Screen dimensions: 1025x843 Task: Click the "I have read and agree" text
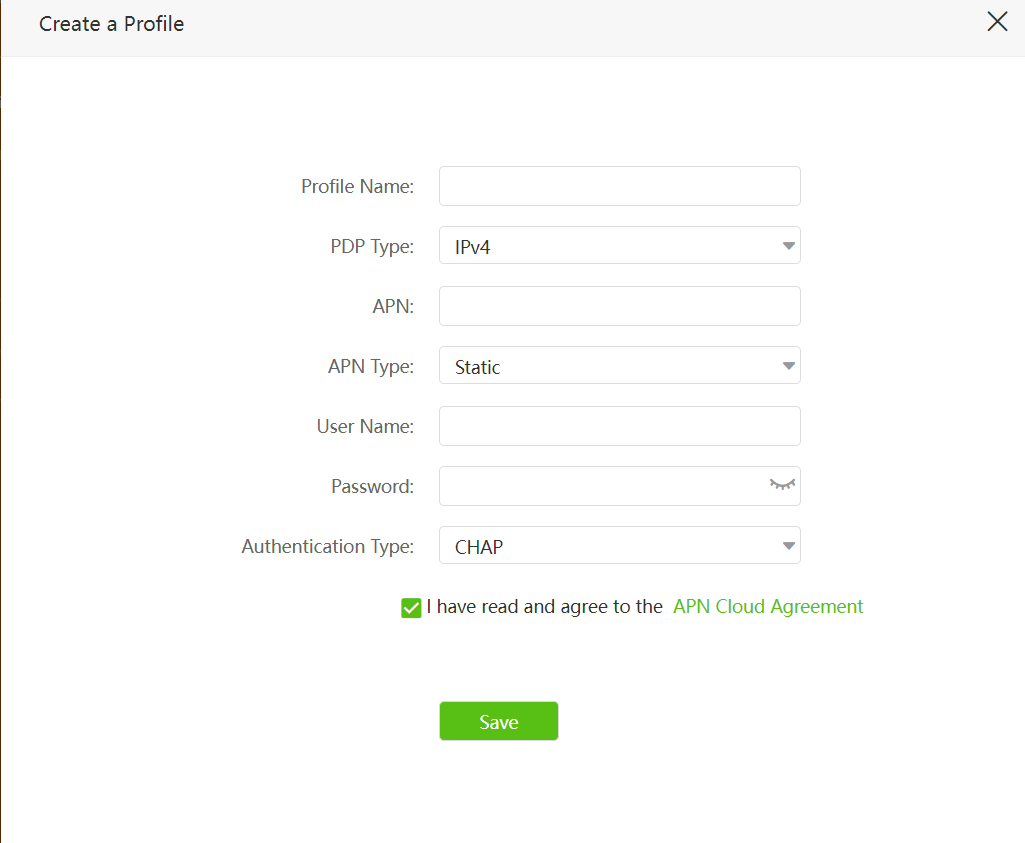click(x=544, y=607)
